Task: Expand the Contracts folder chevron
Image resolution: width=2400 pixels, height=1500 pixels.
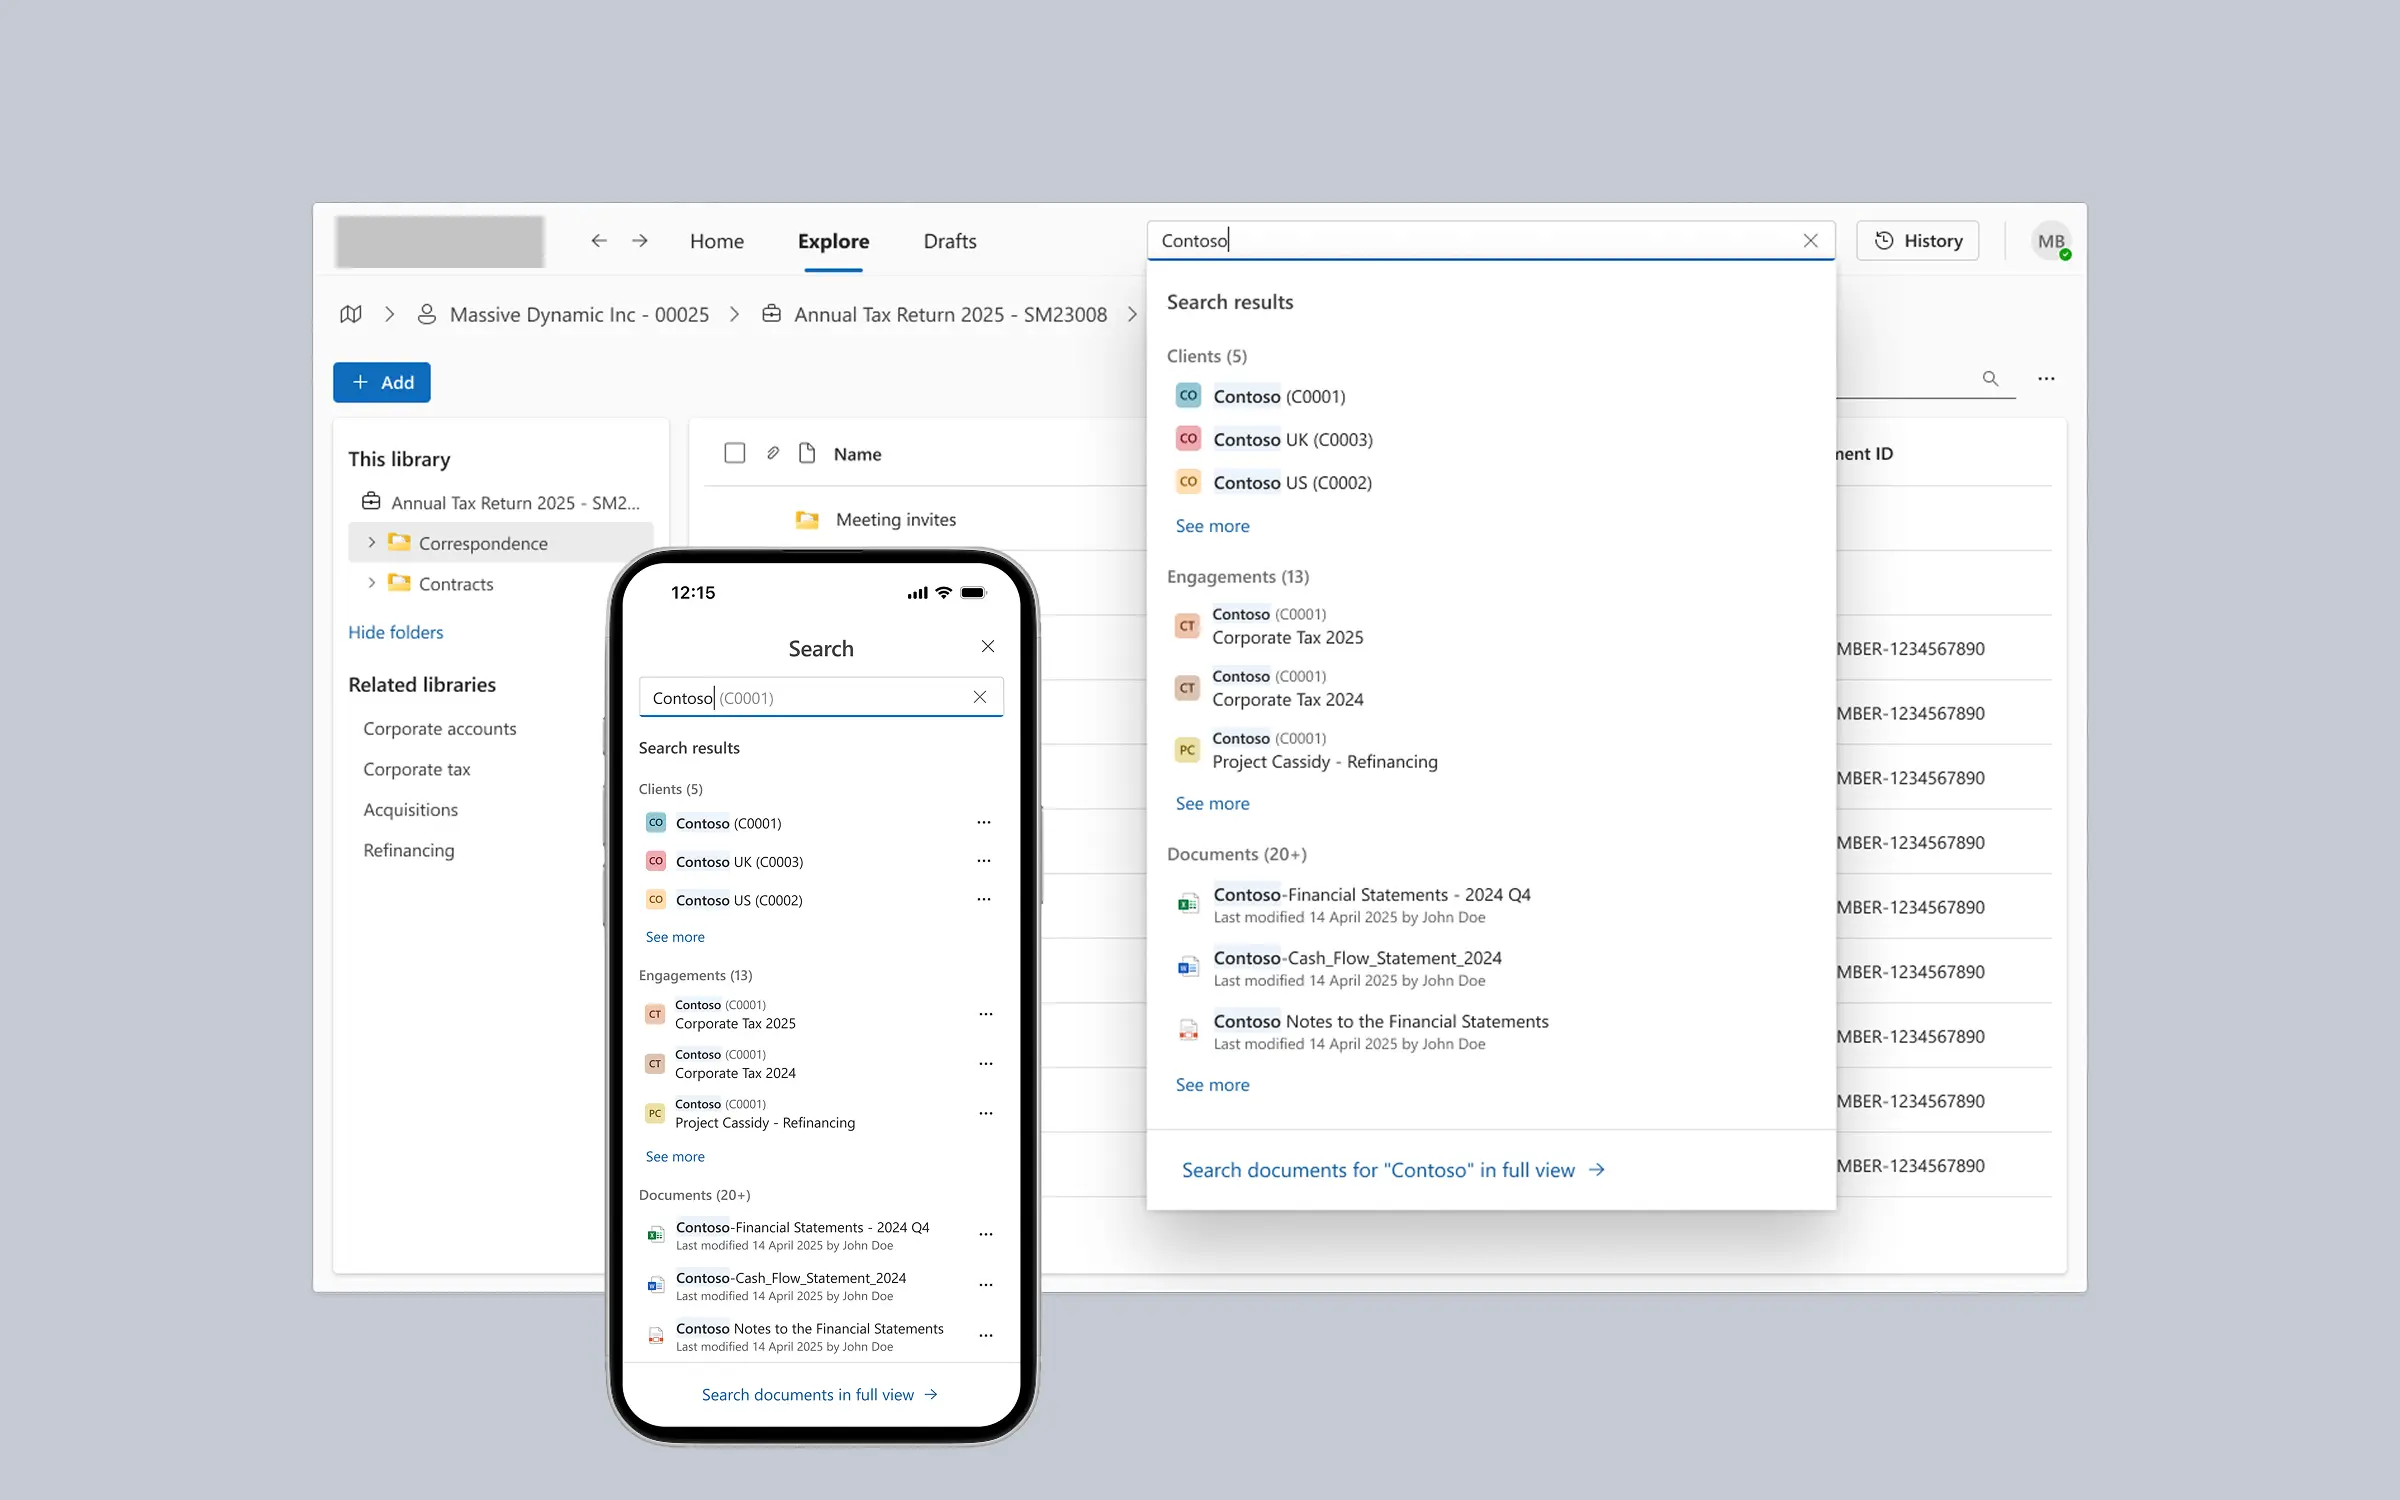Action: click(371, 583)
